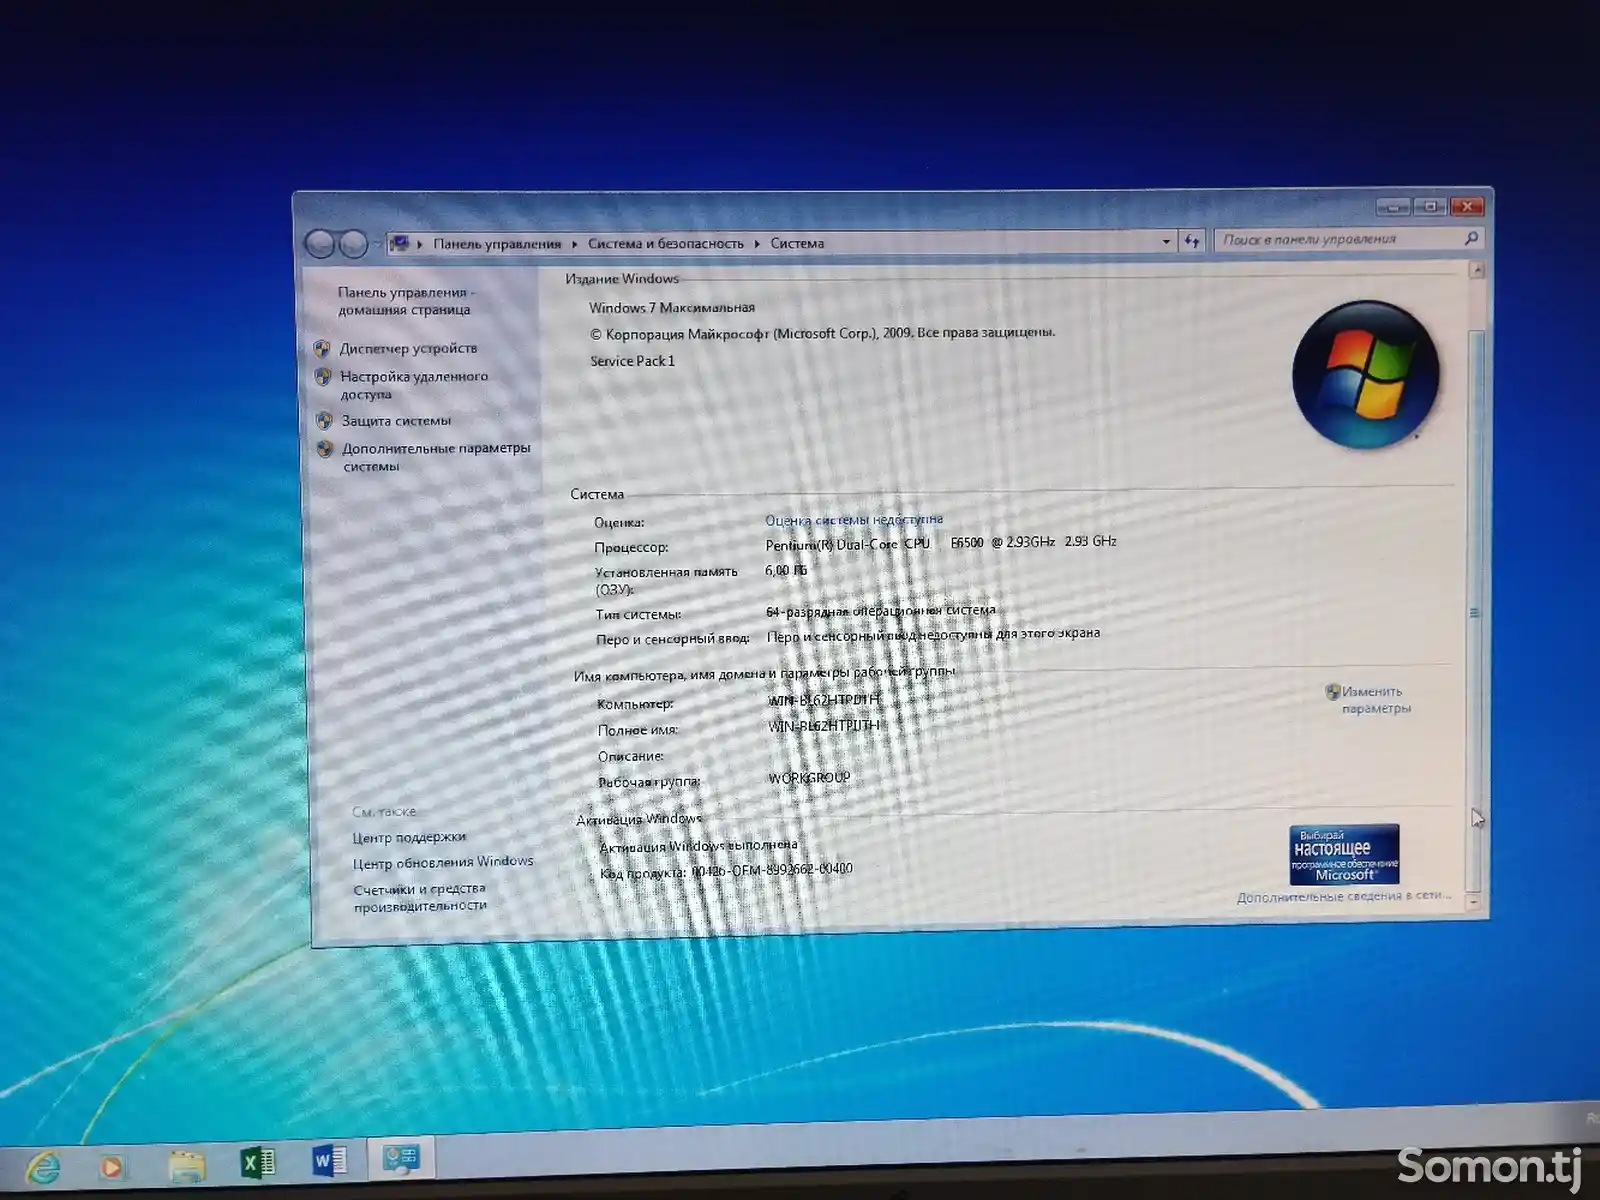This screenshot has width=1600, height=1200.
Task: Open Центр обновления Windows link
Action: tap(443, 862)
